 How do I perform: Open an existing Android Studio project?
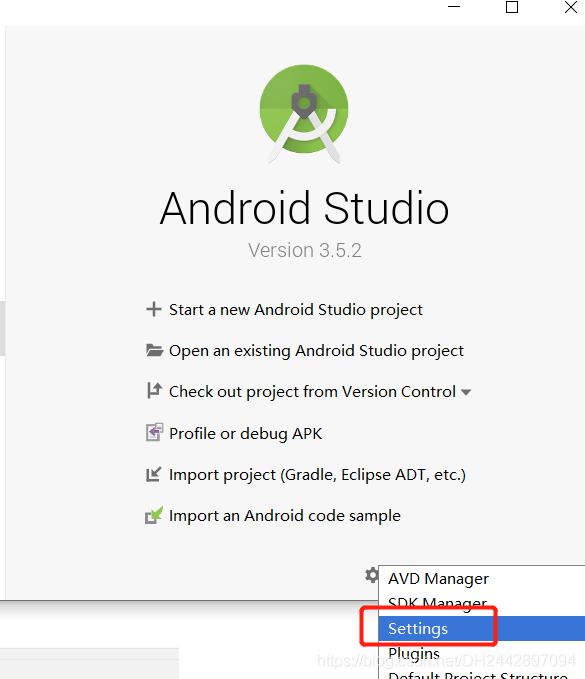(316, 351)
